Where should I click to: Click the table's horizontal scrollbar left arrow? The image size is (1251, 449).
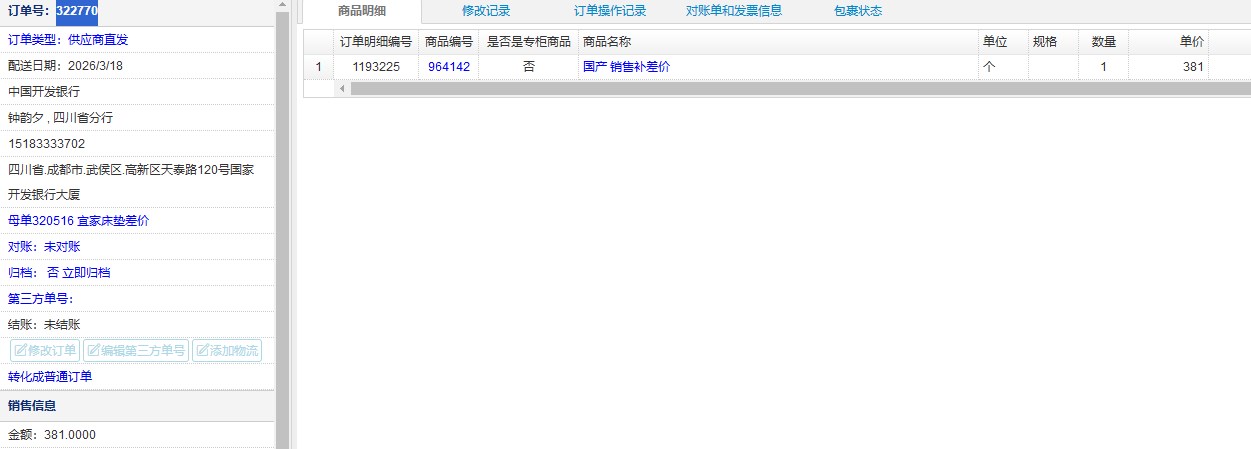coord(342,88)
